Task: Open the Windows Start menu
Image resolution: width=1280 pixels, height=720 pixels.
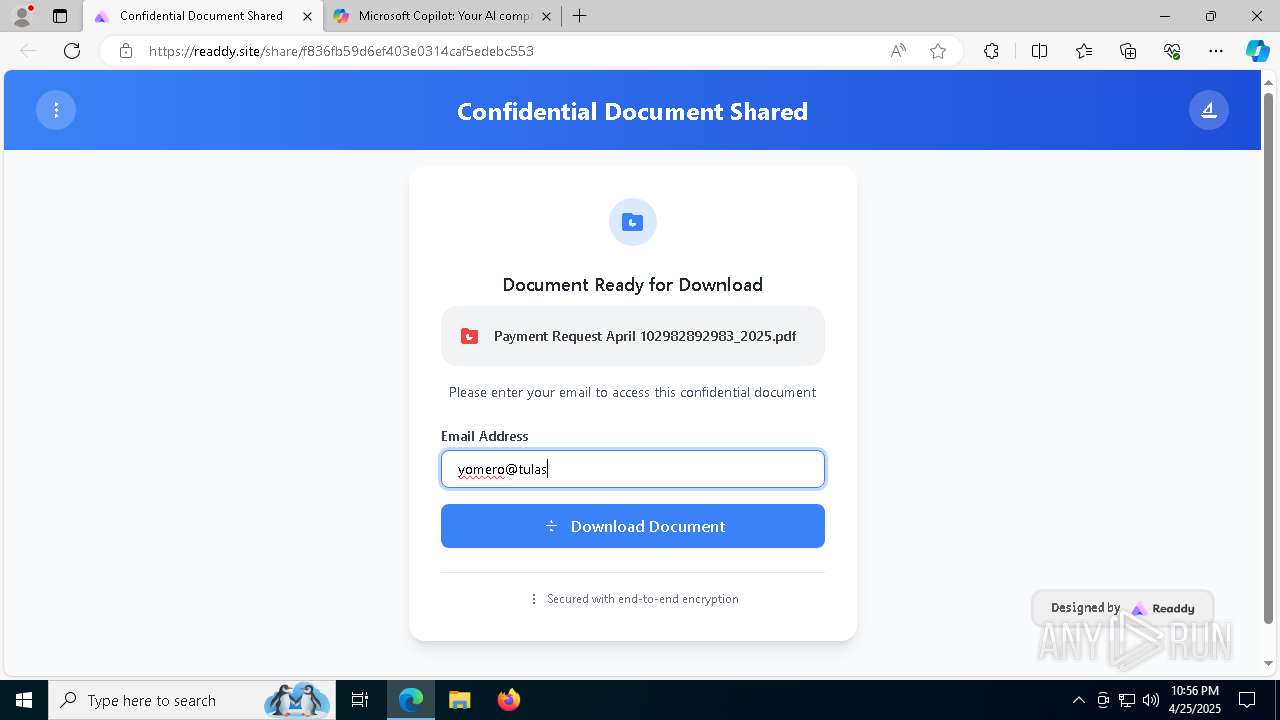Action: pos(24,700)
